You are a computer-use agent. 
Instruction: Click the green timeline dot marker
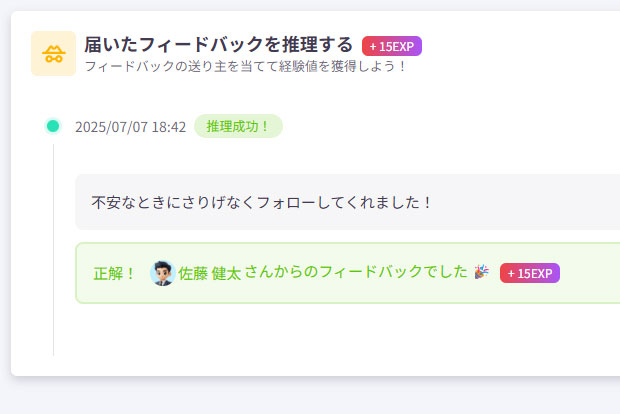coord(53,126)
